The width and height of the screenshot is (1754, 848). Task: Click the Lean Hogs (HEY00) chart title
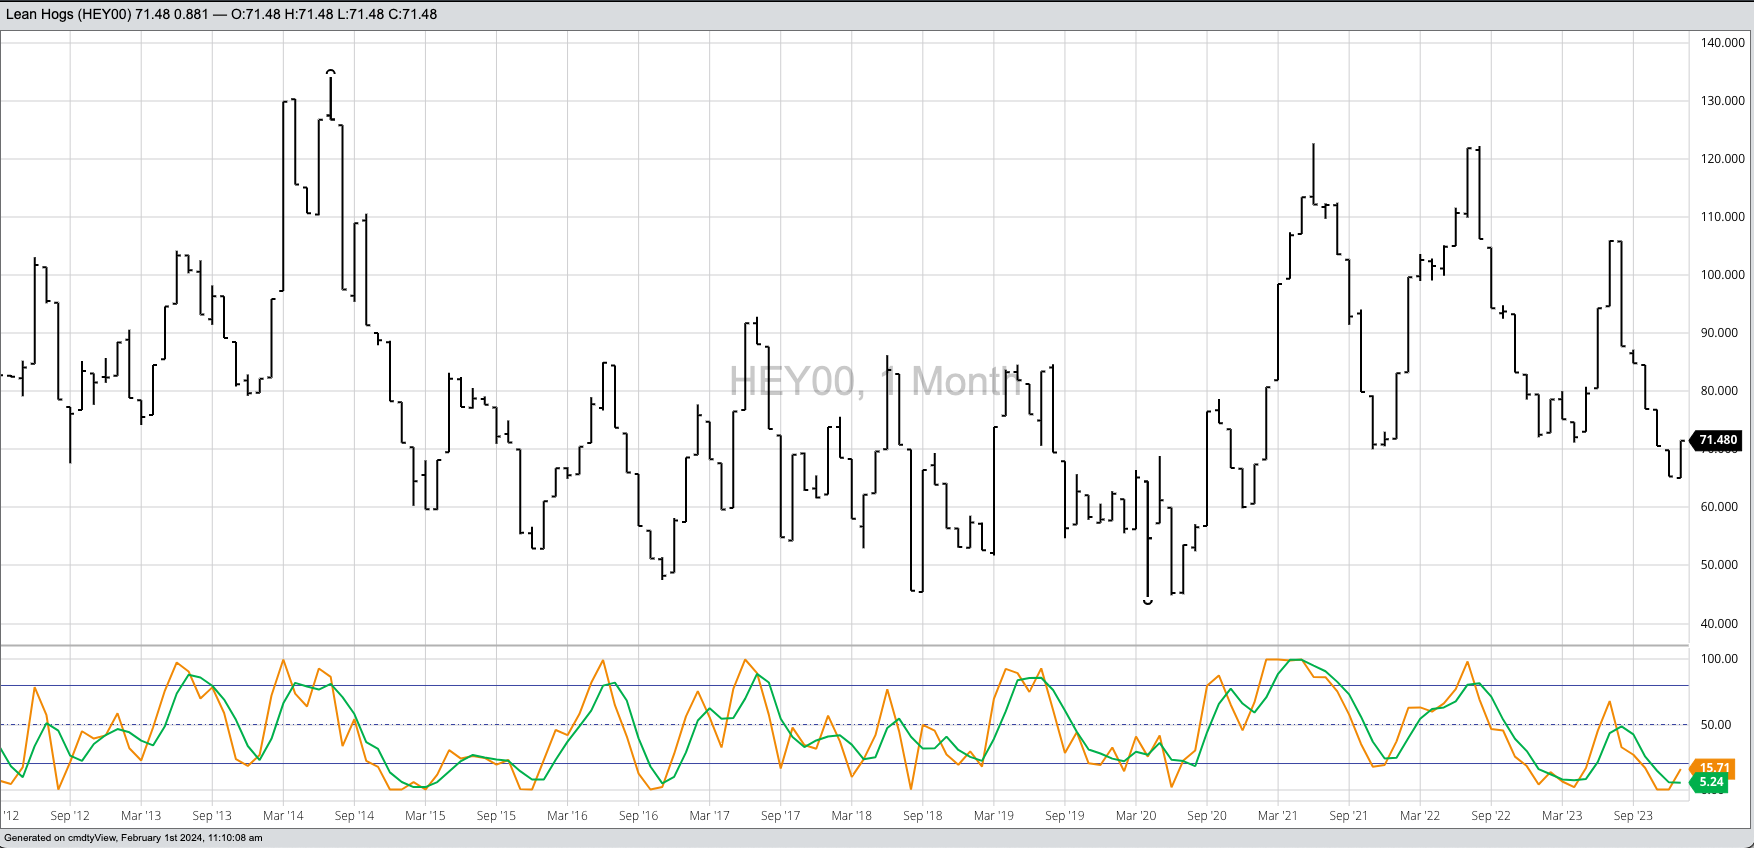(x=68, y=14)
